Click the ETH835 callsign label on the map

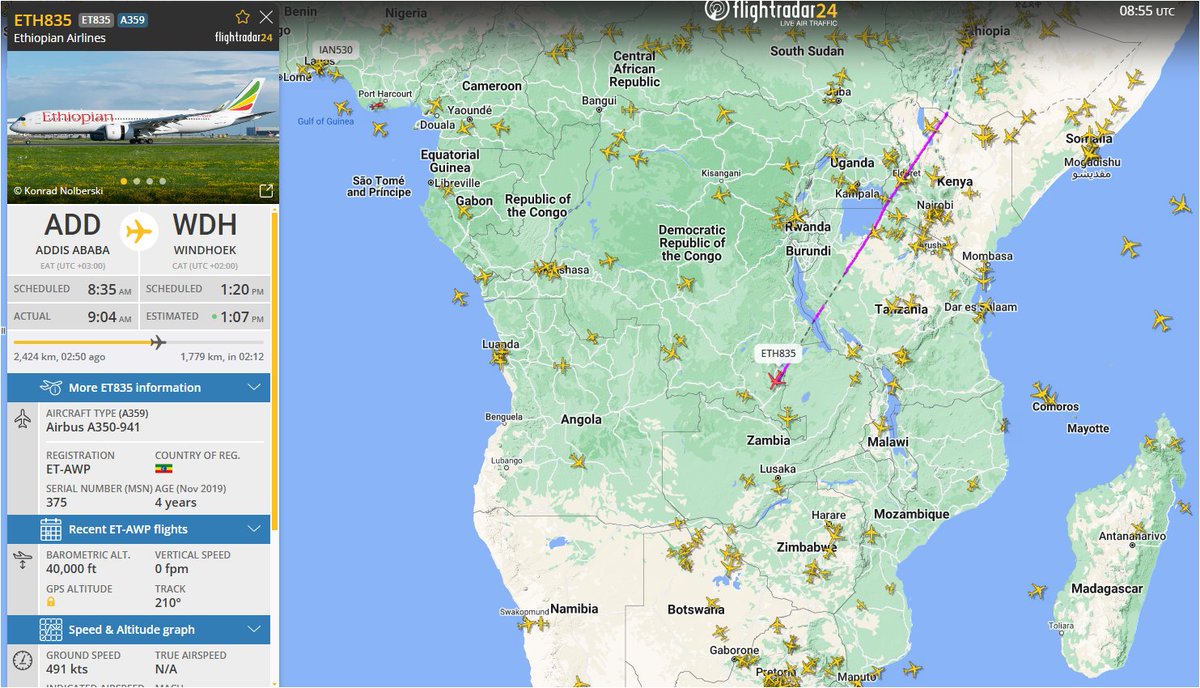(x=778, y=354)
